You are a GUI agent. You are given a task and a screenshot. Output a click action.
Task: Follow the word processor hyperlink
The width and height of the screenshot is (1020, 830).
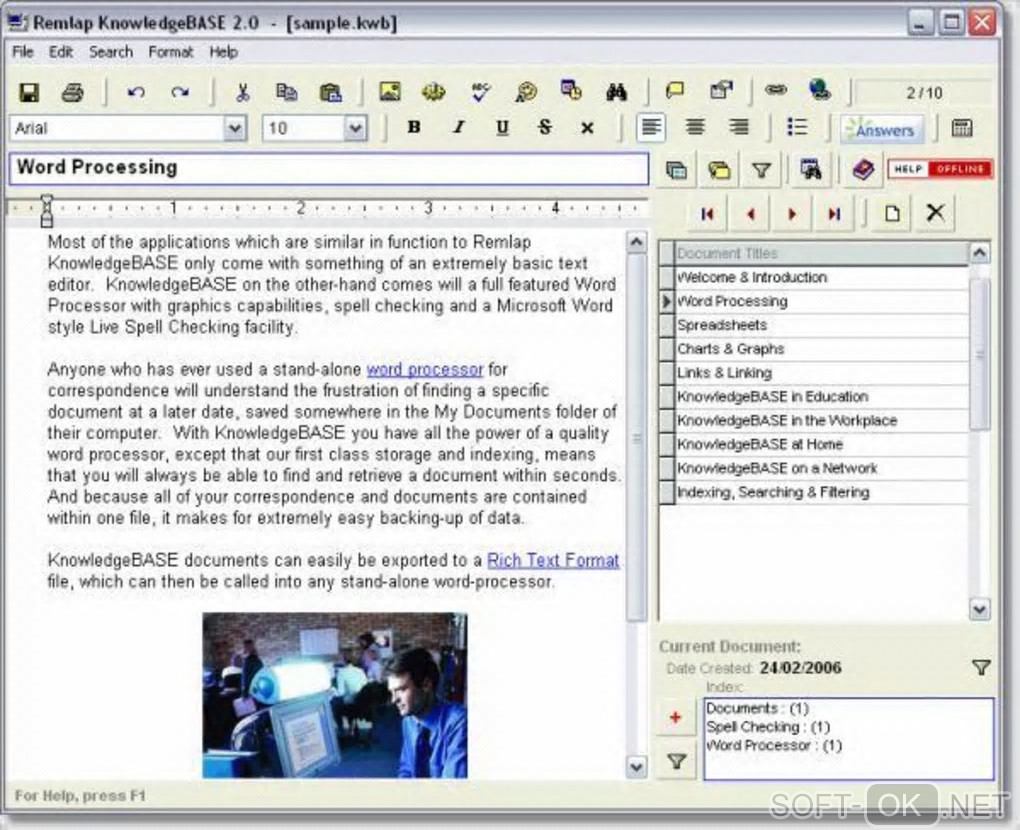[x=425, y=369]
